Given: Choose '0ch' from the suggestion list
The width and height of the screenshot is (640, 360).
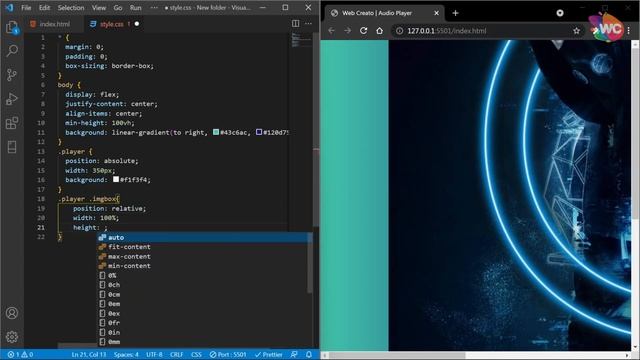Looking at the screenshot, I should coord(204,285).
